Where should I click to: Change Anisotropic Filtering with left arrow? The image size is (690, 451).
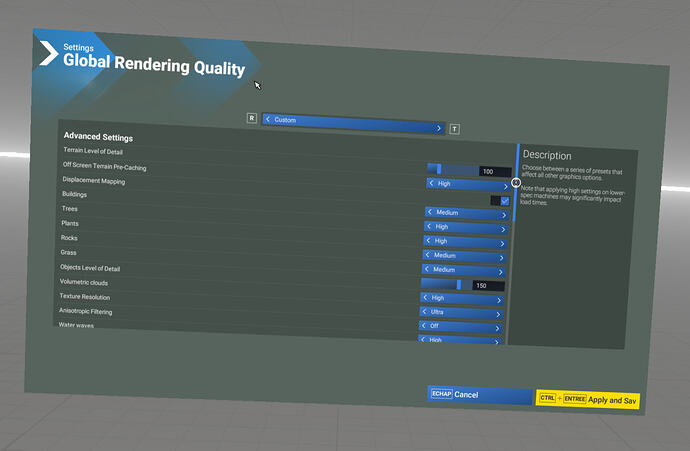(x=423, y=326)
